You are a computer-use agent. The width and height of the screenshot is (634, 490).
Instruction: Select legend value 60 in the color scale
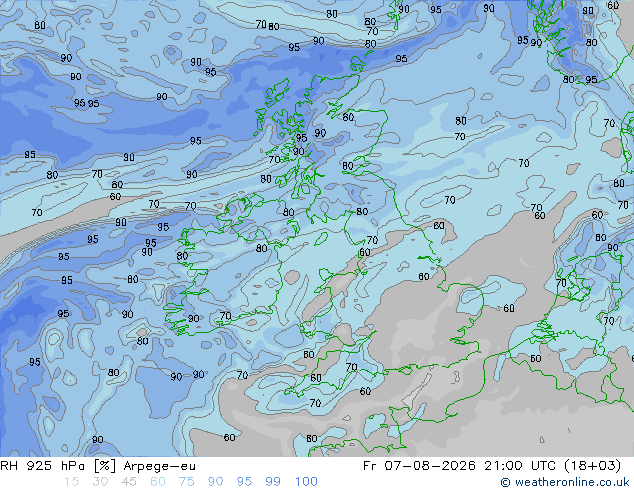click(x=158, y=482)
